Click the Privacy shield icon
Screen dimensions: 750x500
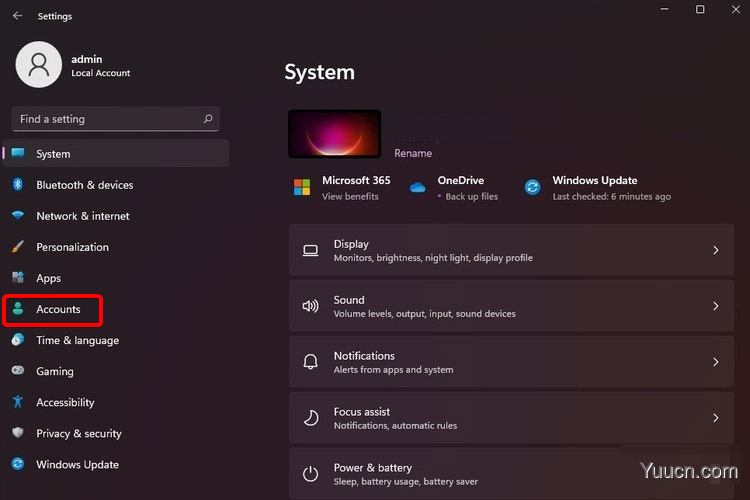coord(18,433)
